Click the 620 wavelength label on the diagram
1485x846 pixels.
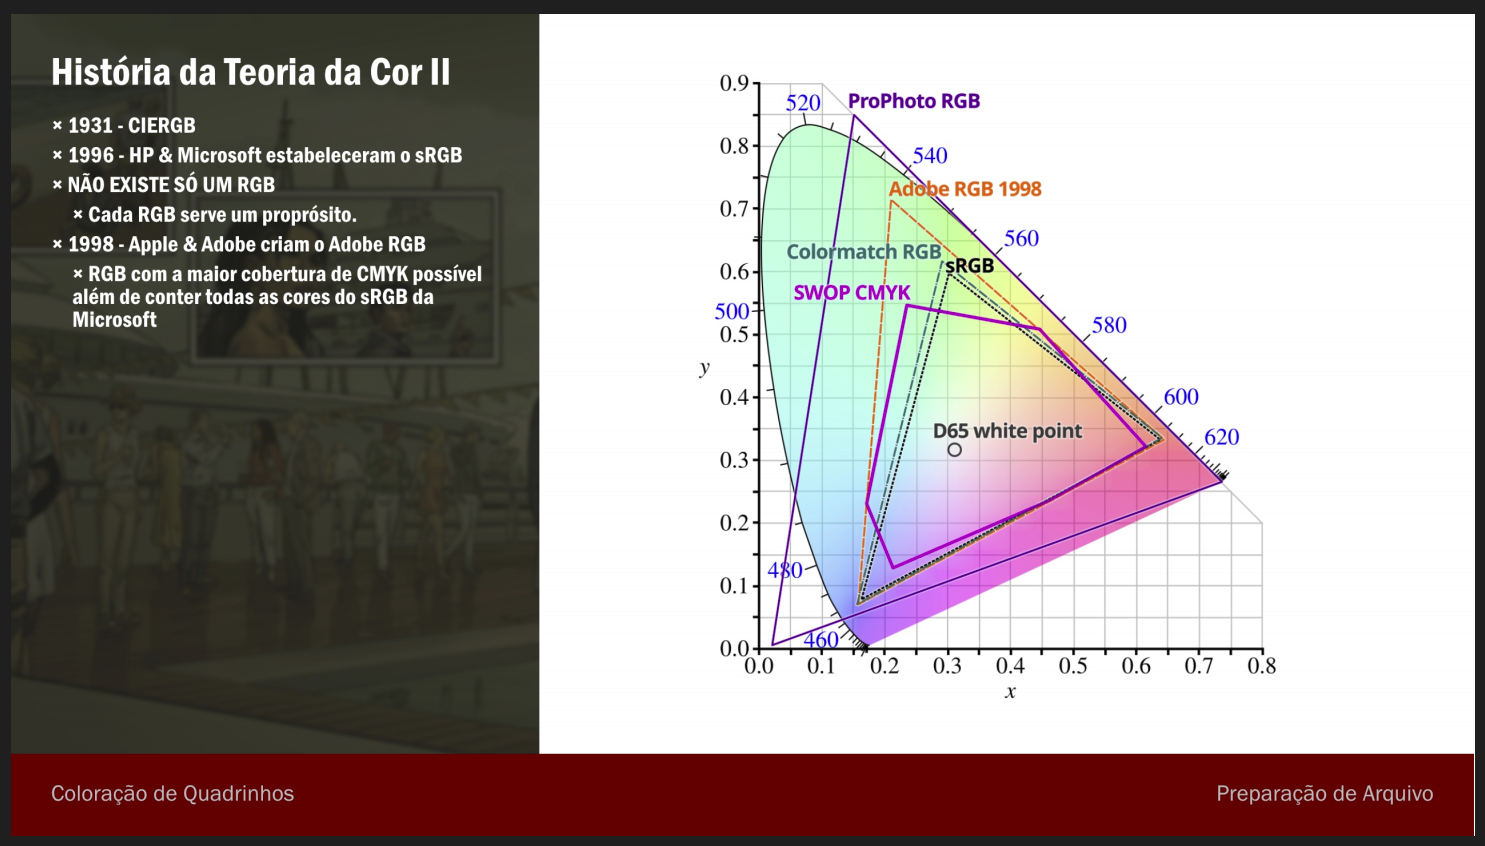pos(1221,437)
